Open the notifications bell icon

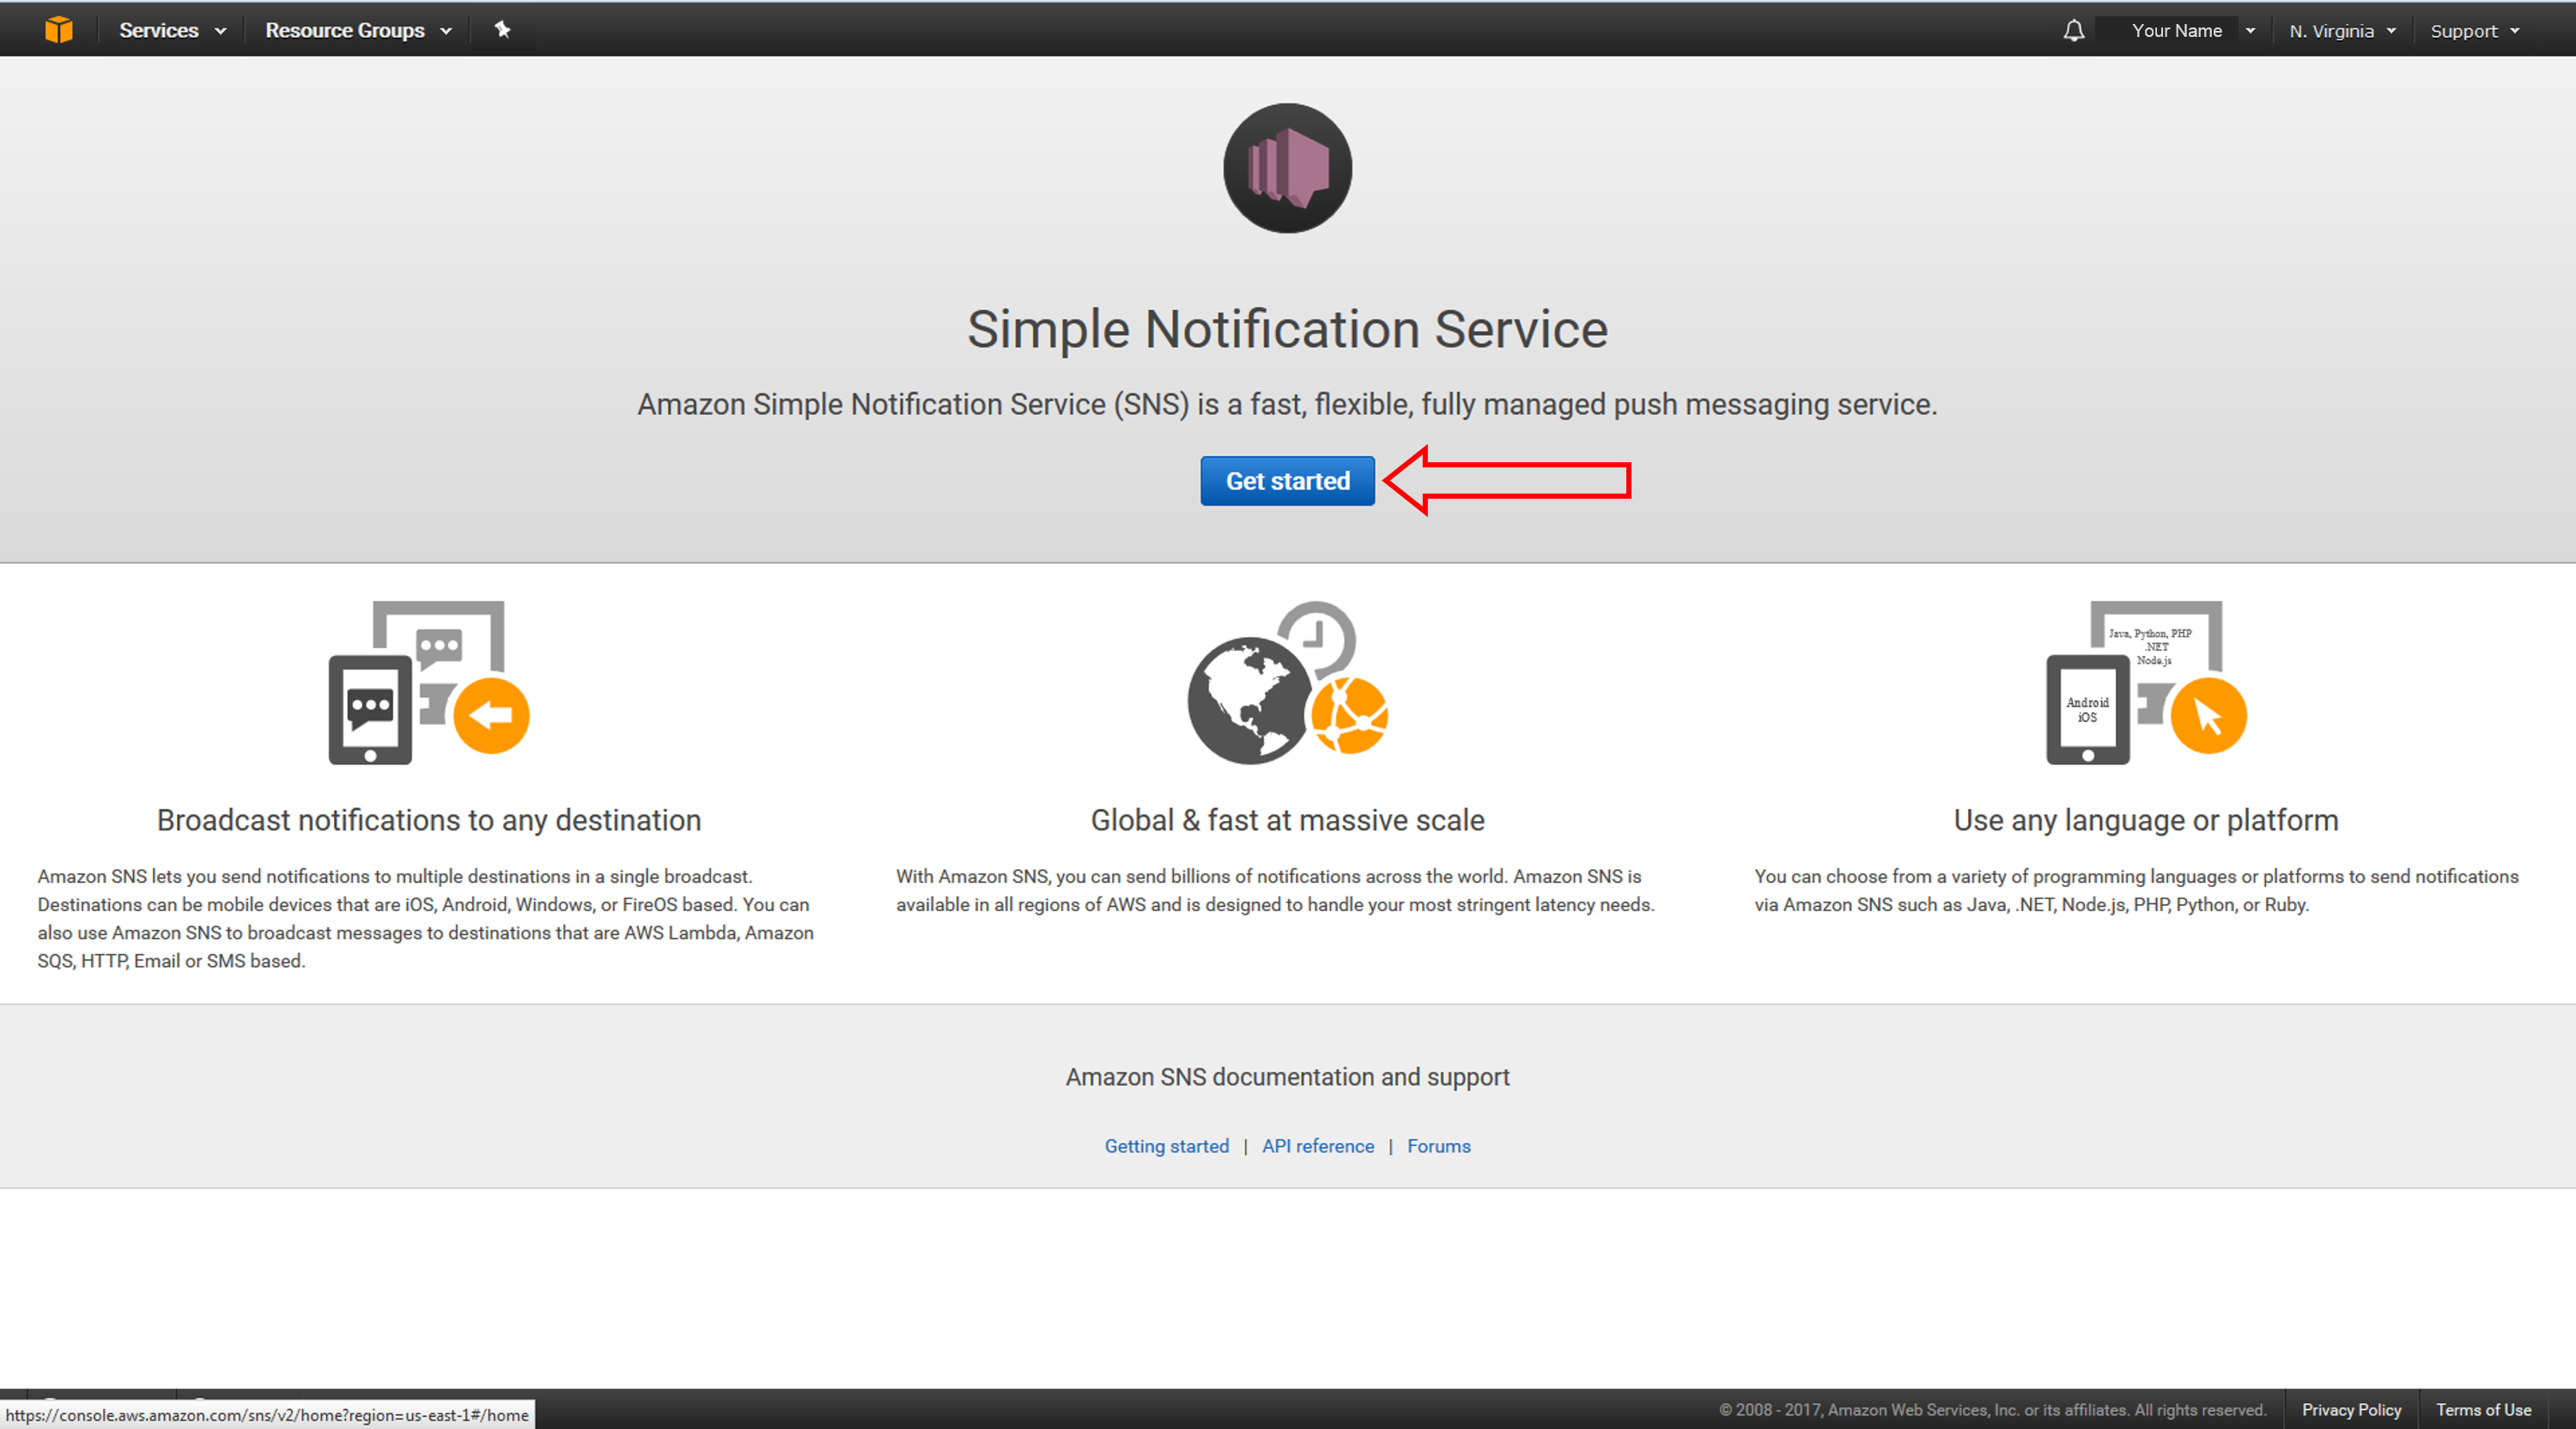(x=2073, y=31)
